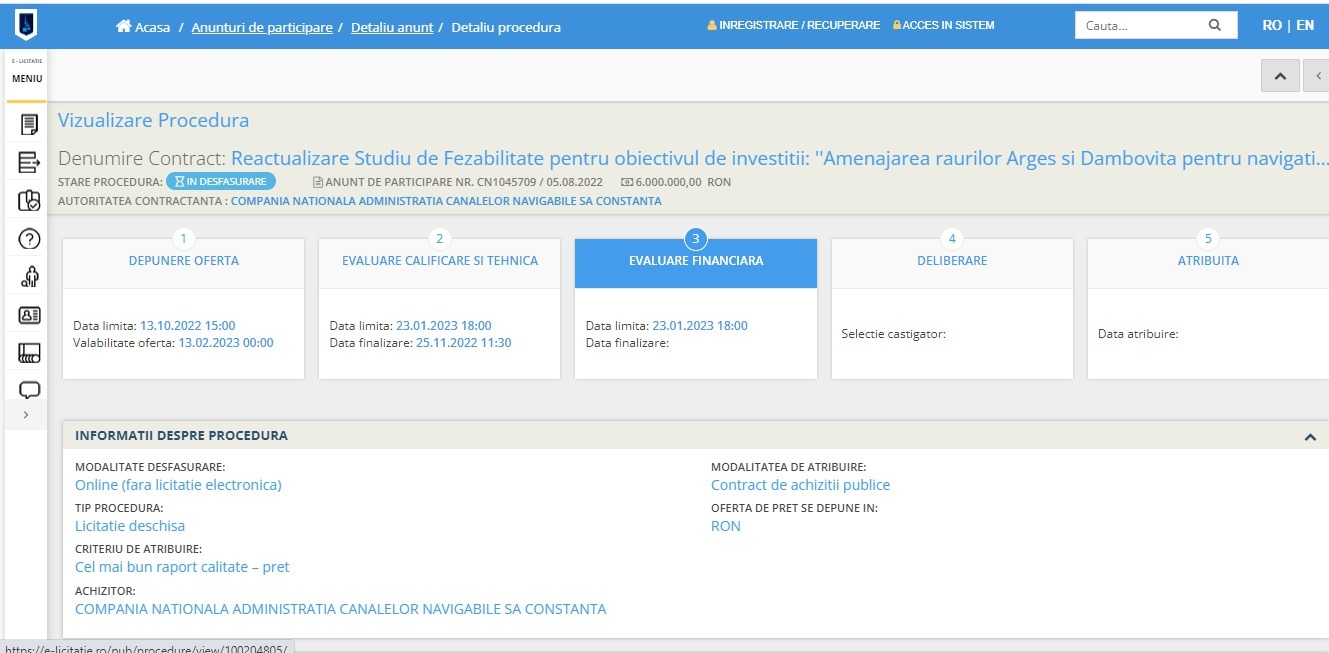Click the padlock icon for system access
This screenshot has width=1329, height=653.
click(x=896, y=26)
